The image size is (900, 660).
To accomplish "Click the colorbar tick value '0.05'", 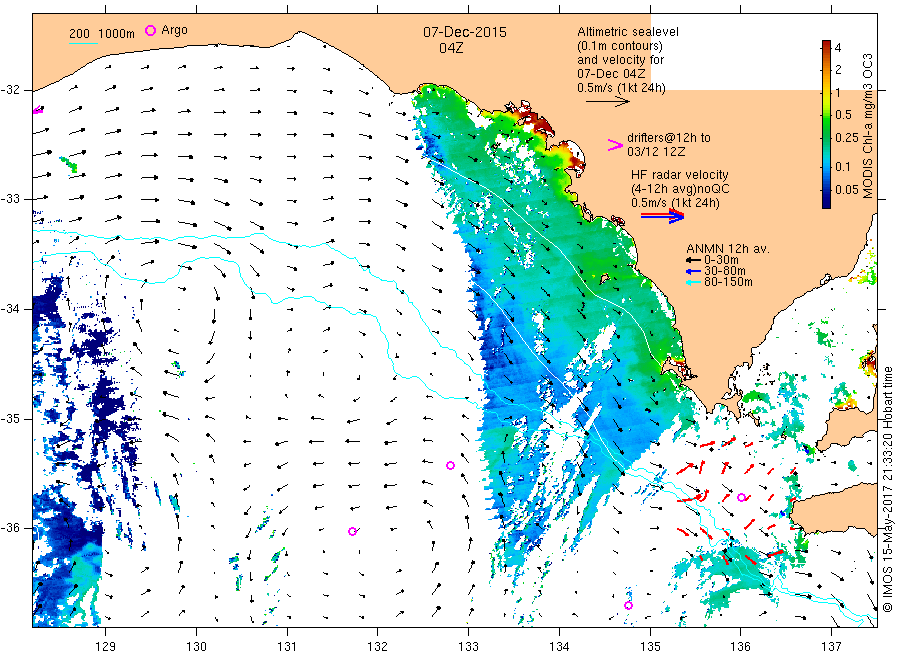I will (847, 189).
